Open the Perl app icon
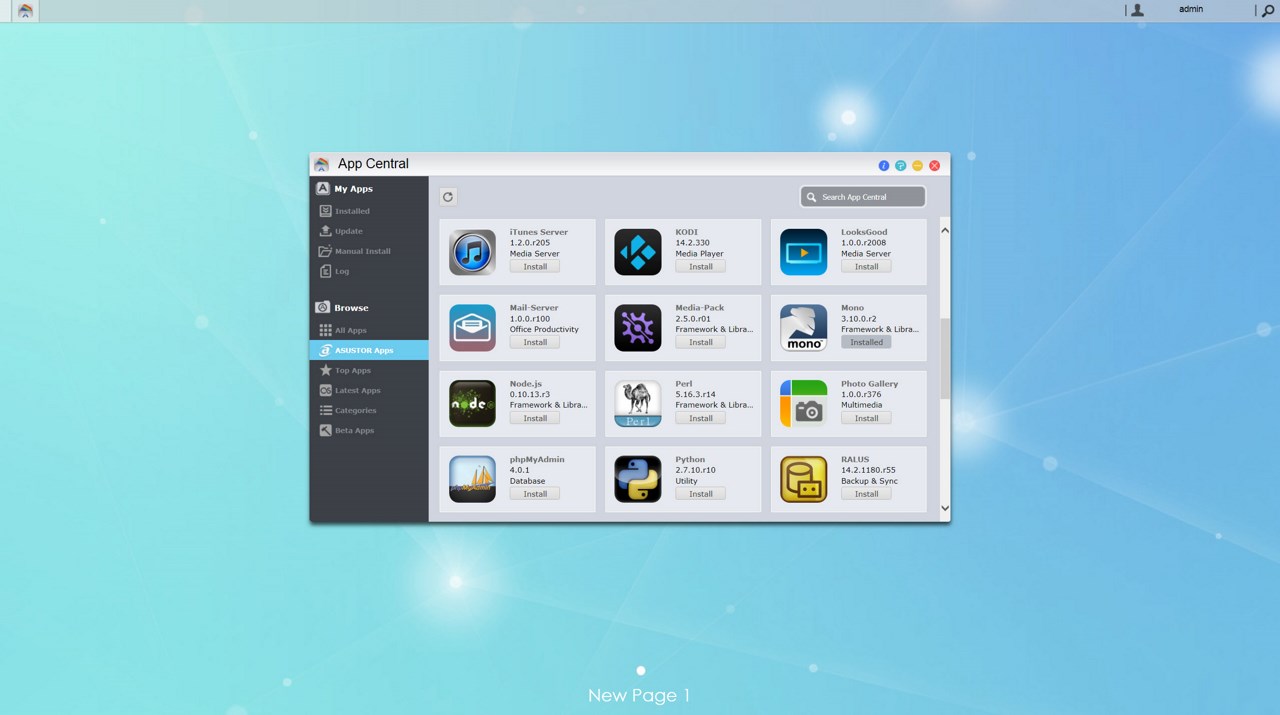This screenshot has width=1280, height=715. coord(638,404)
